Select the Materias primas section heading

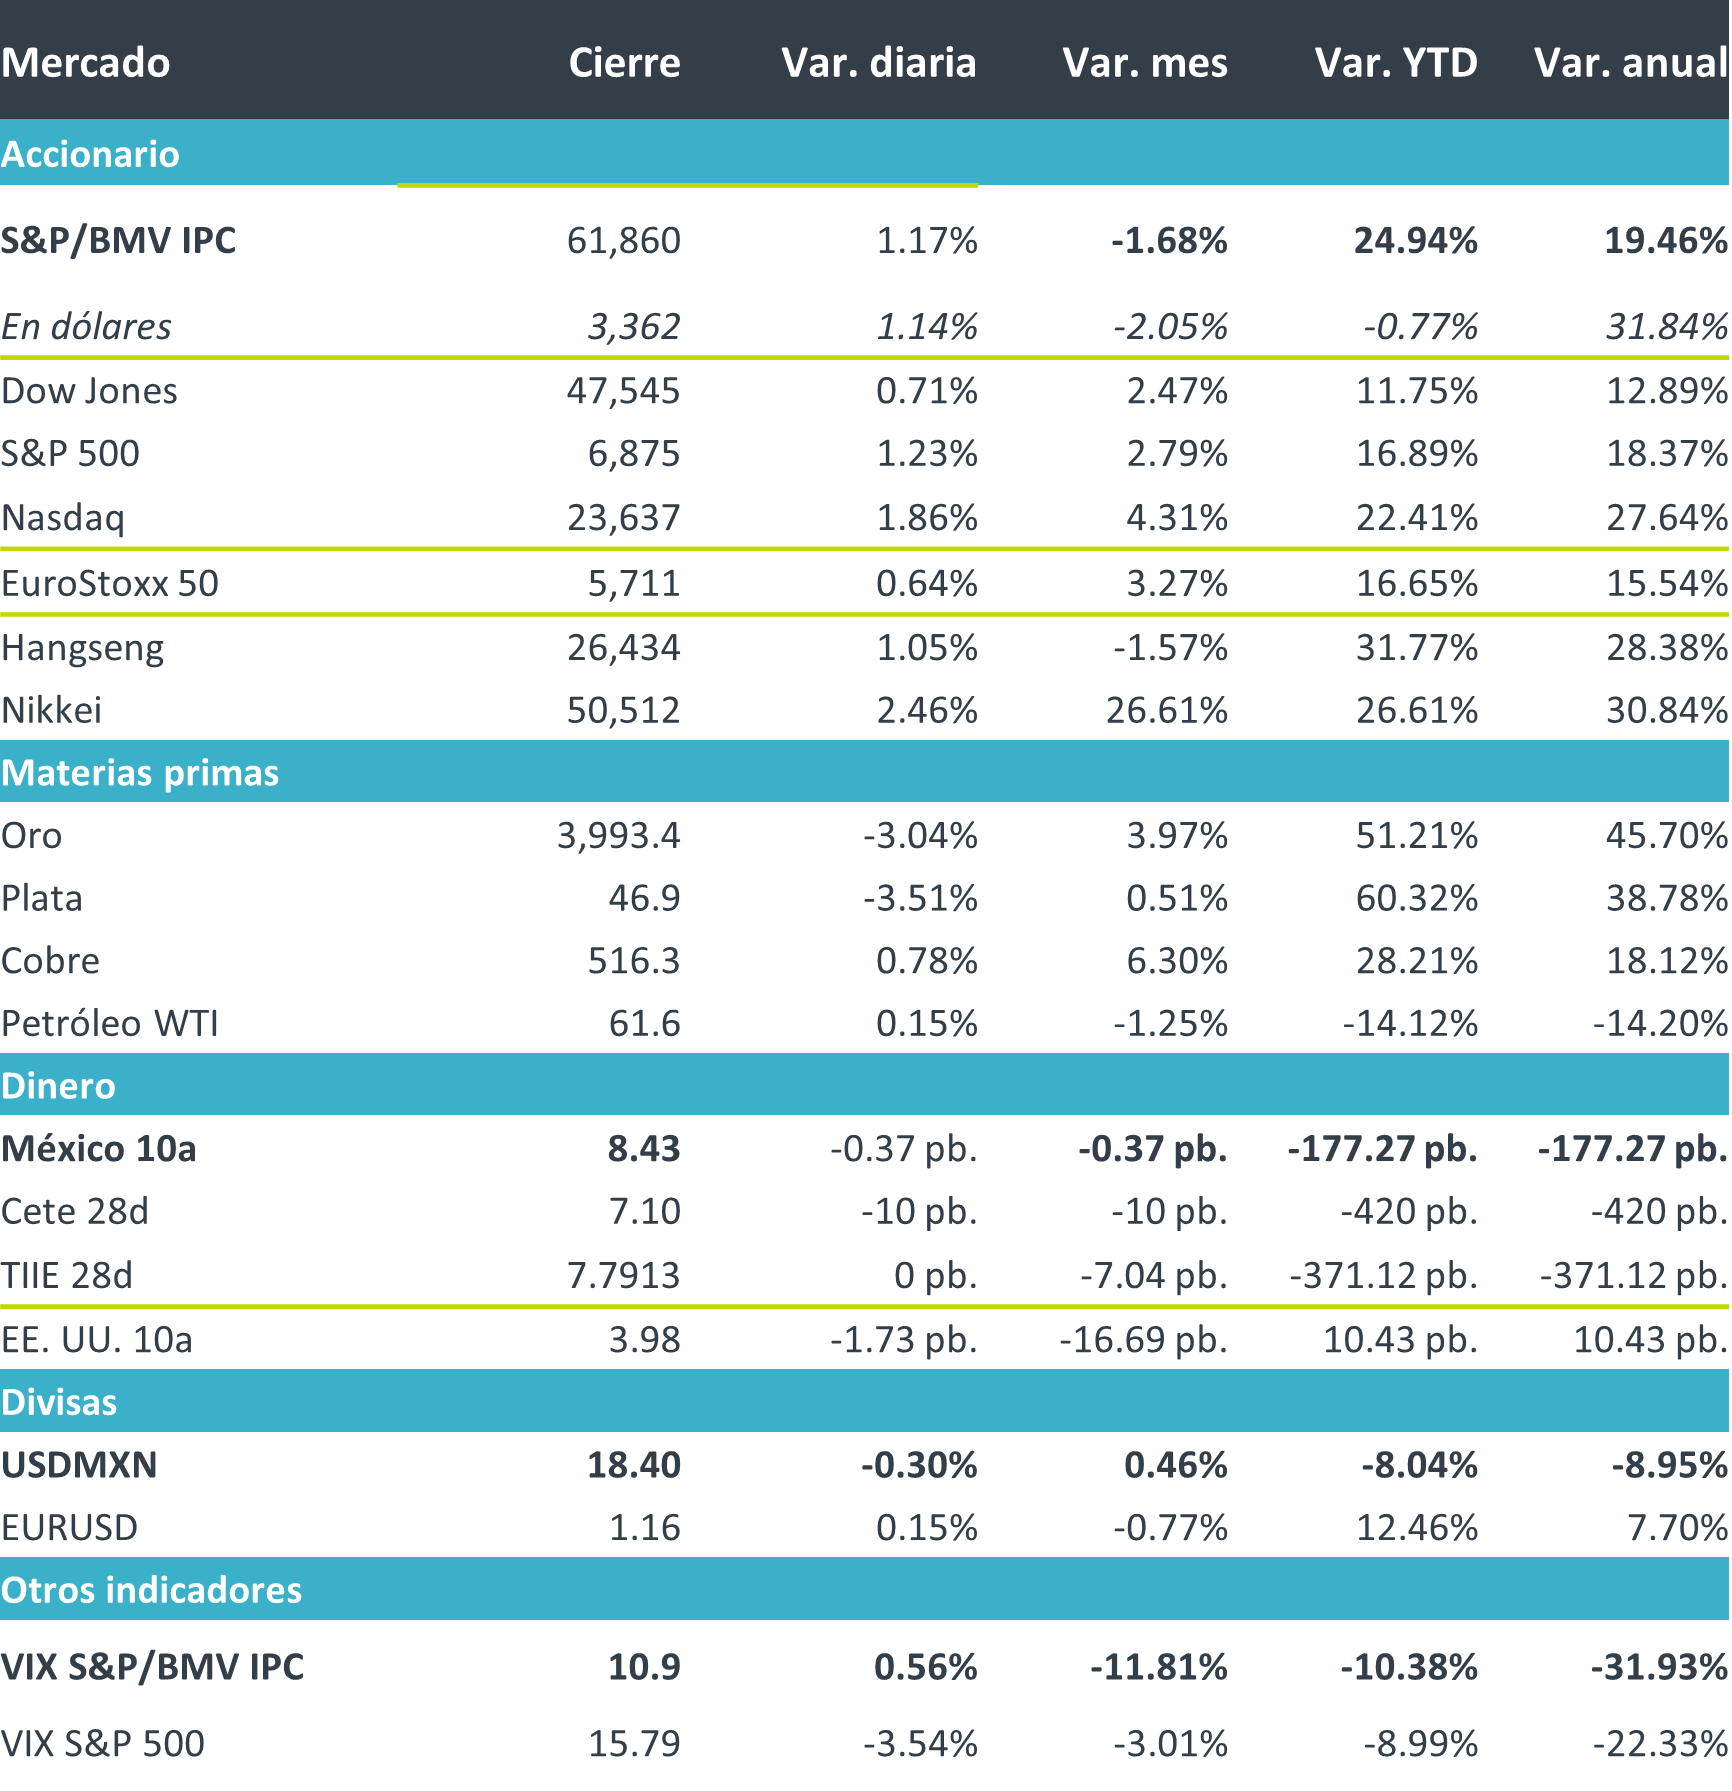click(x=140, y=773)
